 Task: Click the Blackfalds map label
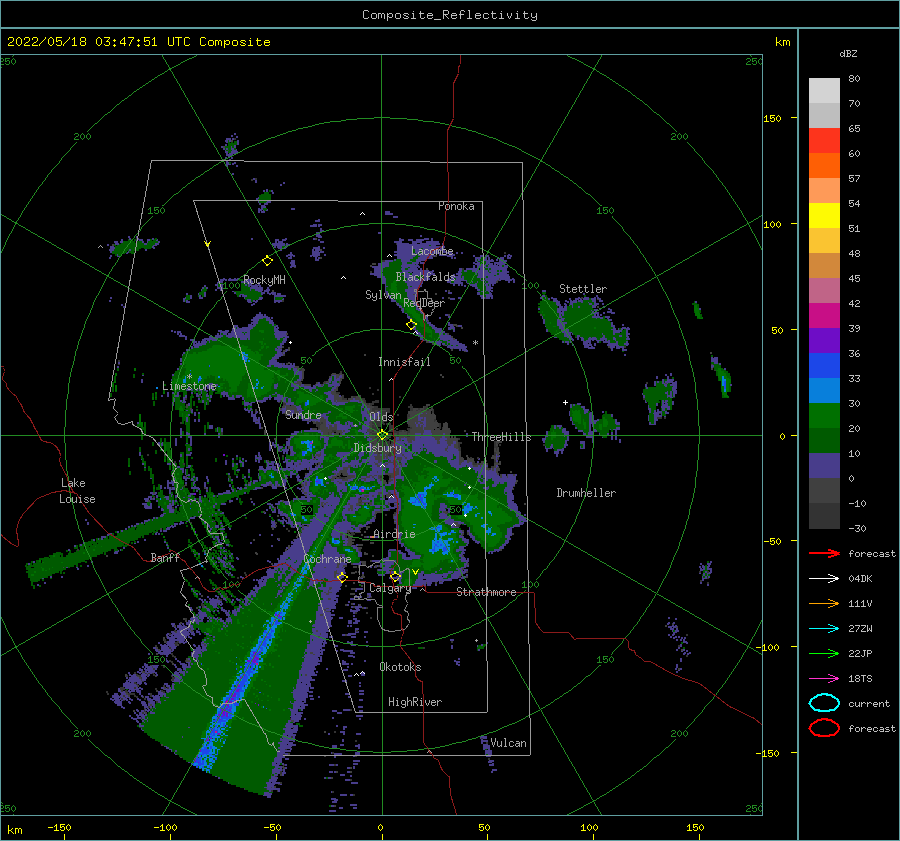[x=425, y=277]
